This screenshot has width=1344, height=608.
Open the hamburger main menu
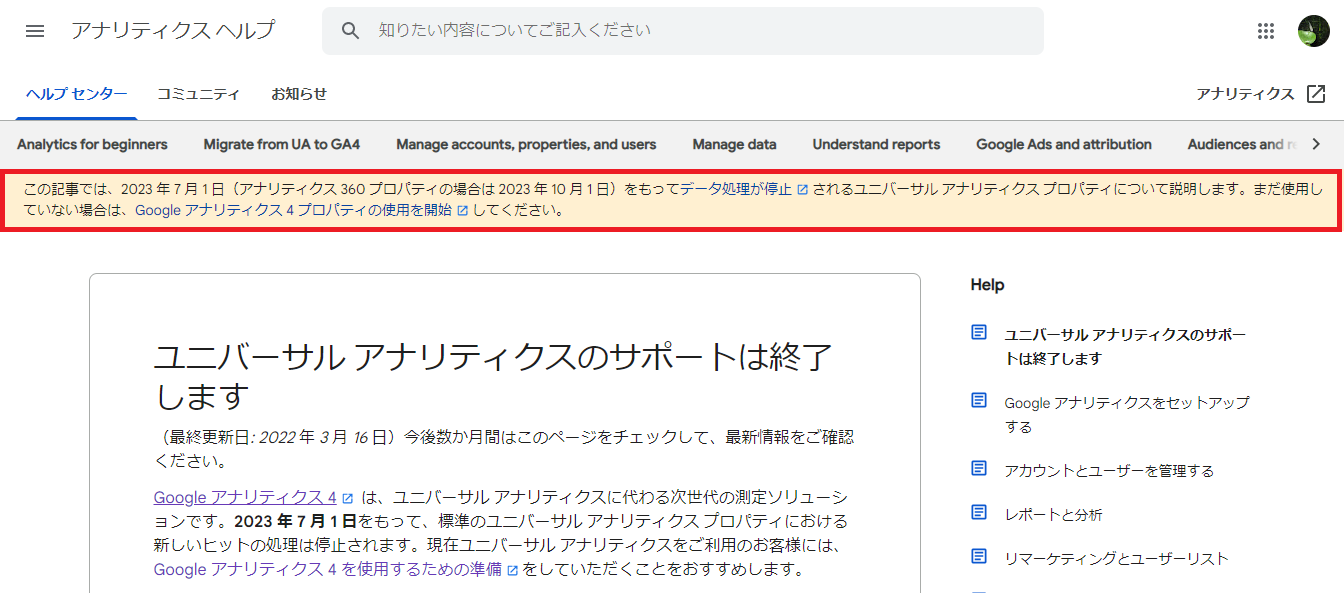[35, 31]
